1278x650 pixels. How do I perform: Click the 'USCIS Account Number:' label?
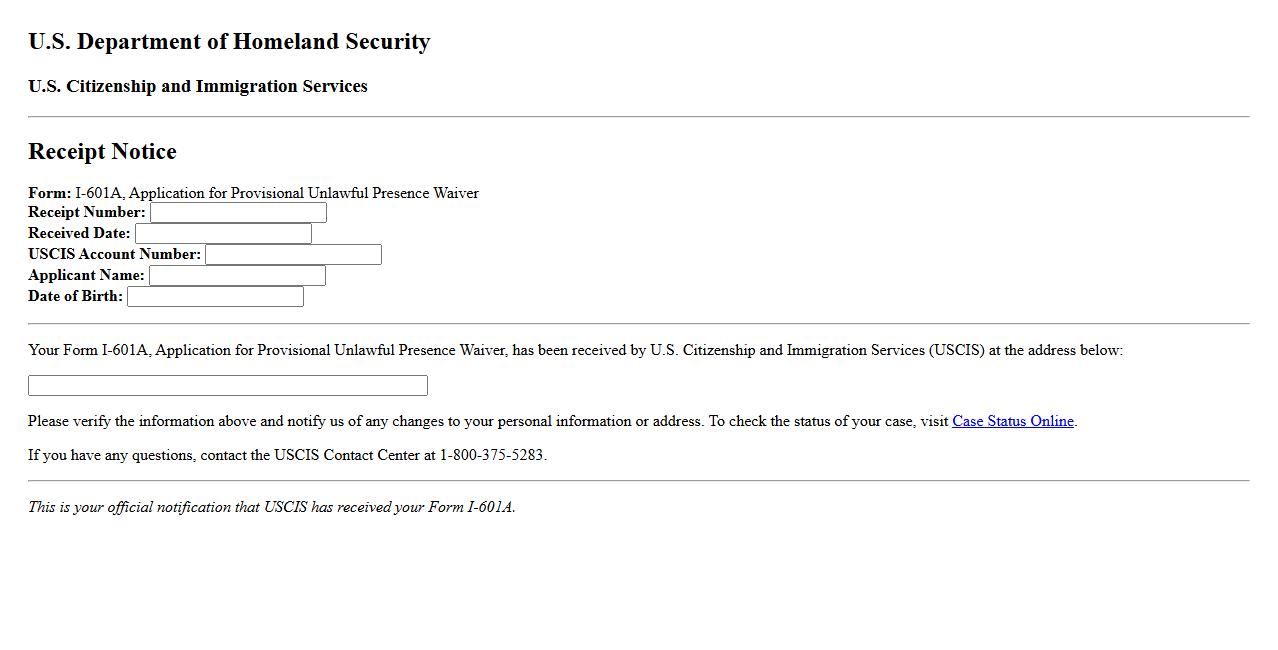[x=115, y=255]
